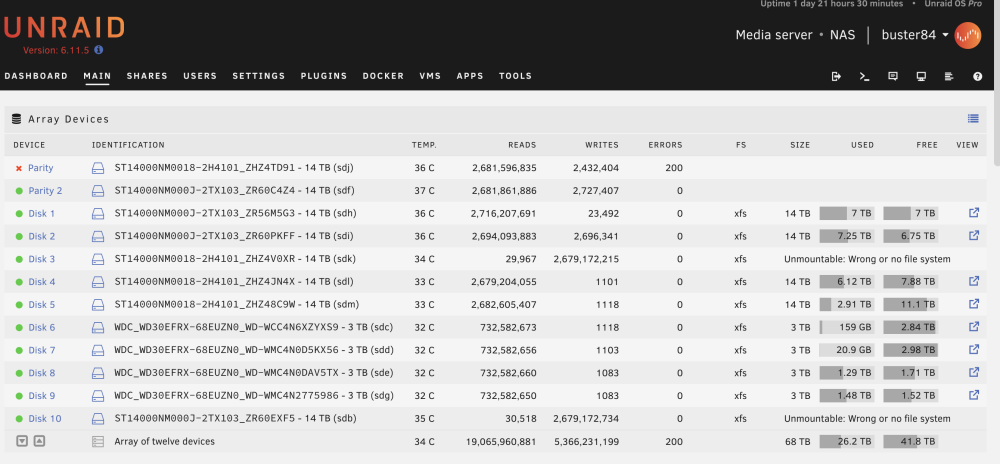This screenshot has width=1000, height=464.
Task: Browse Disk 9 via view icon
Action: [x=973, y=395]
